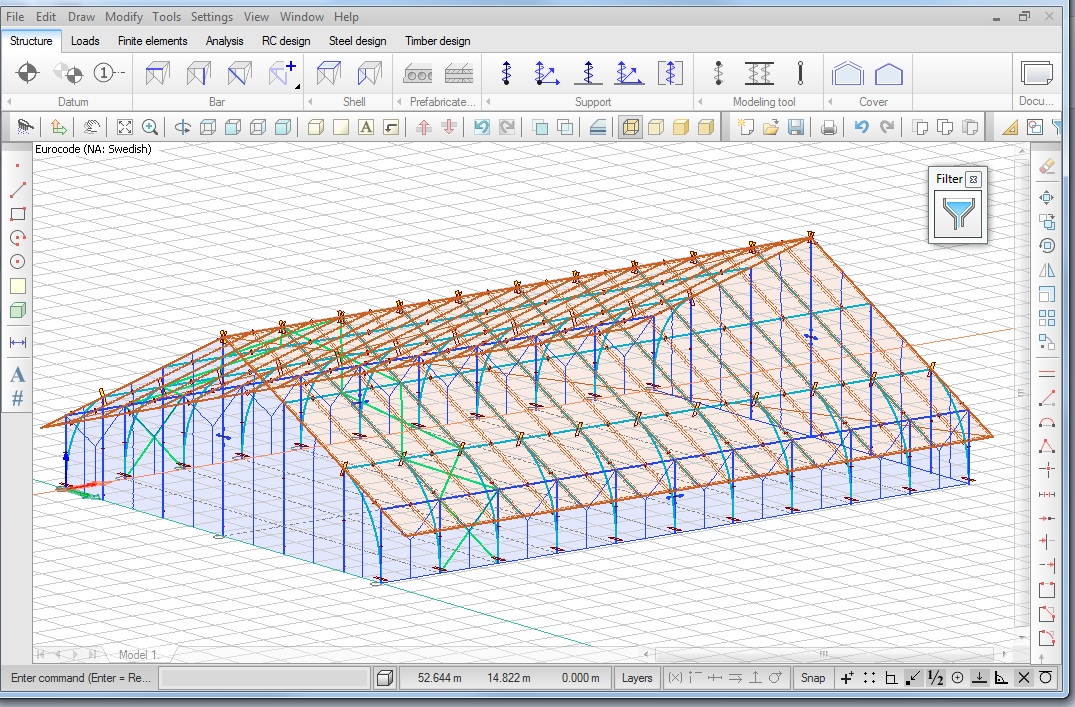Screen dimensions: 1075x707
Task: Click the 14.822 m coordinate value
Action: tap(509, 678)
